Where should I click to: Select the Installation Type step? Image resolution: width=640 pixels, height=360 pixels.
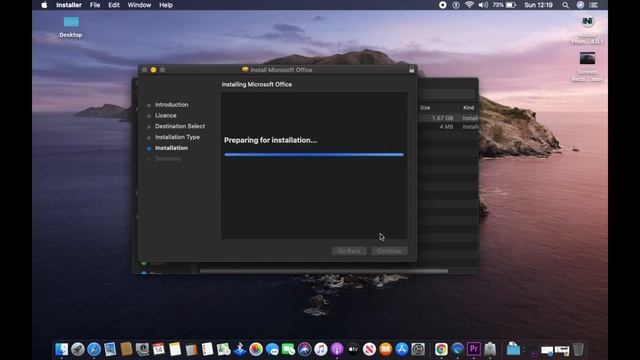click(x=177, y=137)
